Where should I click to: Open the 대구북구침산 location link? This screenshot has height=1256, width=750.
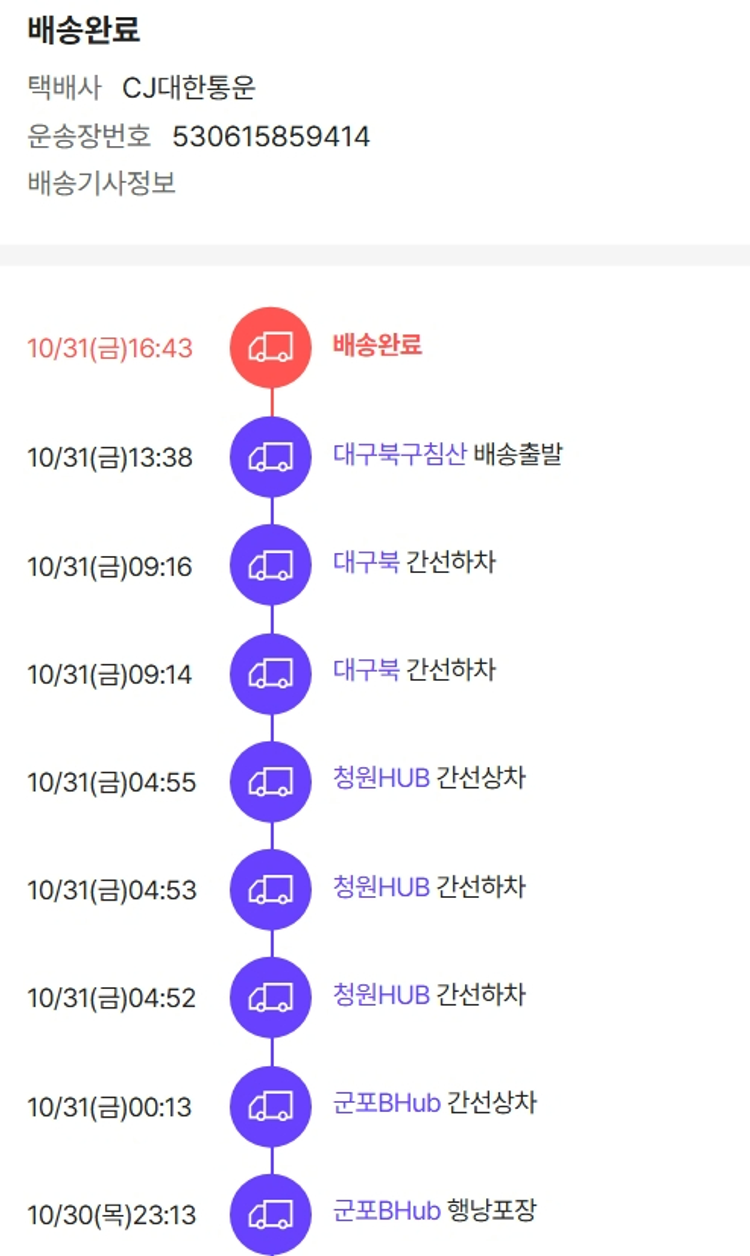(x=399, y=455)
